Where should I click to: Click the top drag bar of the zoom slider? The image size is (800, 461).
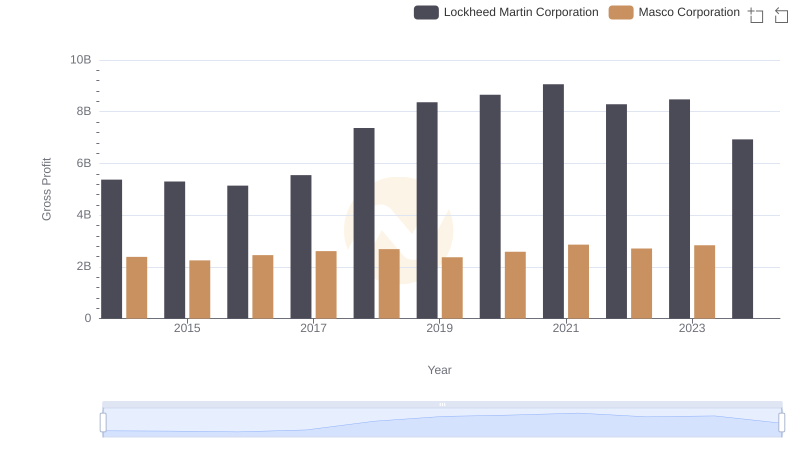click(442, 404)
